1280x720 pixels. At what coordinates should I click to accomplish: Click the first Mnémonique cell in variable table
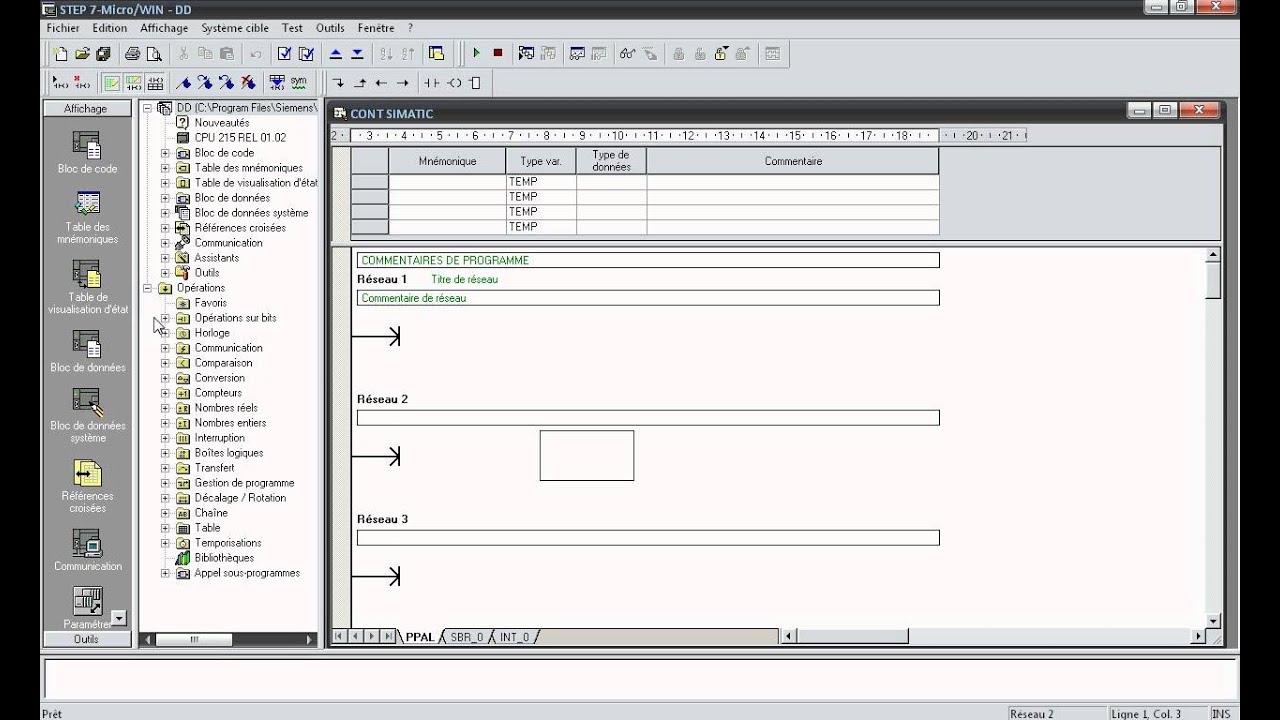(447, 182)
